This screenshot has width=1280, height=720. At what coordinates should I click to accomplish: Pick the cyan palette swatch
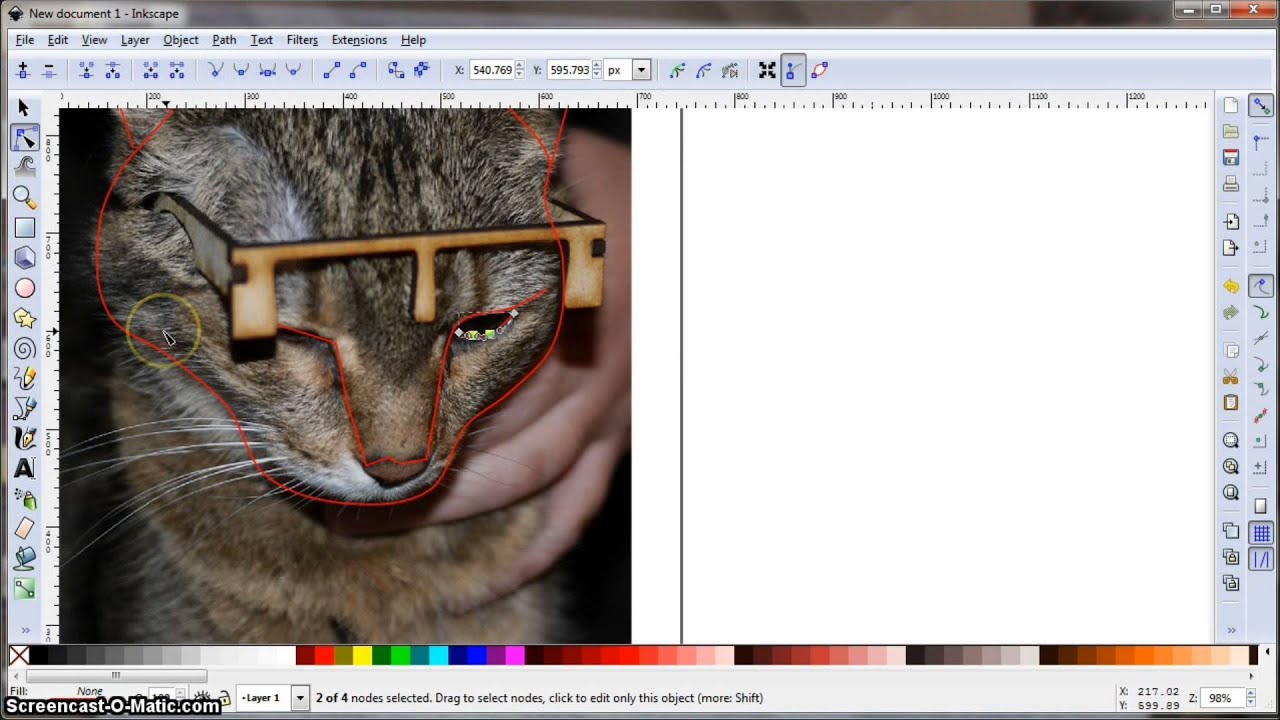pos(438,656)
